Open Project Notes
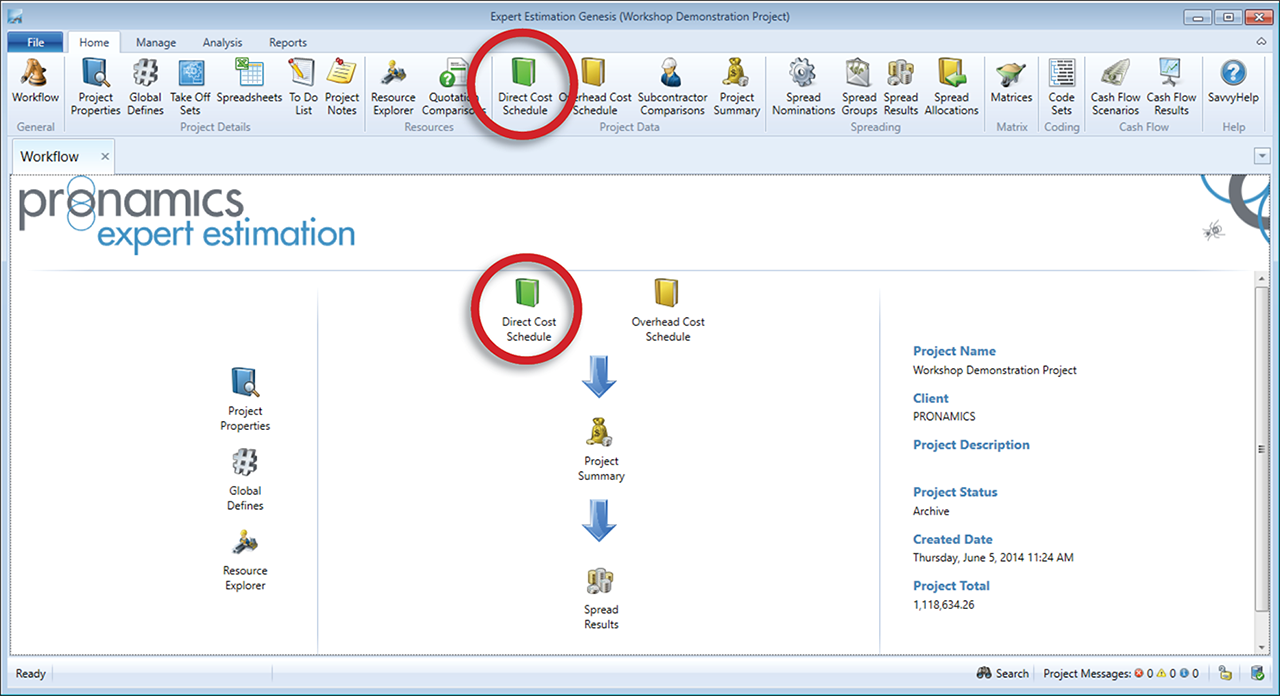 click(x=342, y=86)
